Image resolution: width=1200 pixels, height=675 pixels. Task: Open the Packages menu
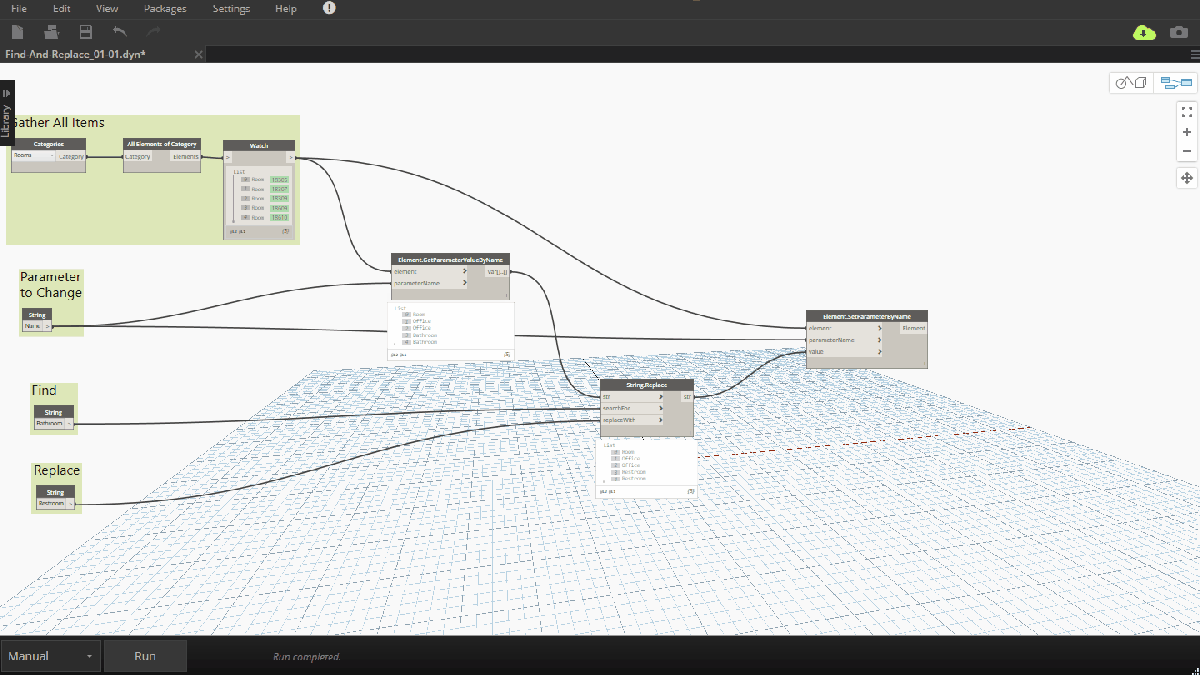click(164, 8)
